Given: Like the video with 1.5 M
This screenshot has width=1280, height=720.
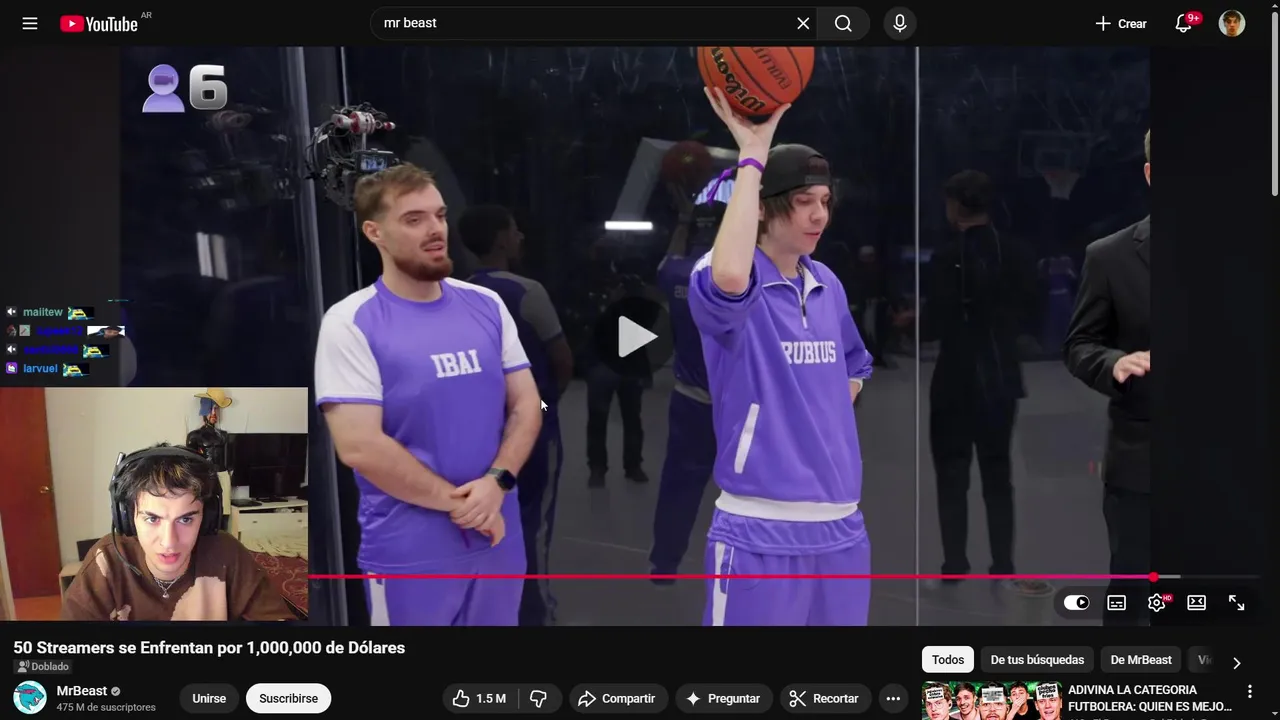Looking at the screenshot, I should click(x=480, y=698).
